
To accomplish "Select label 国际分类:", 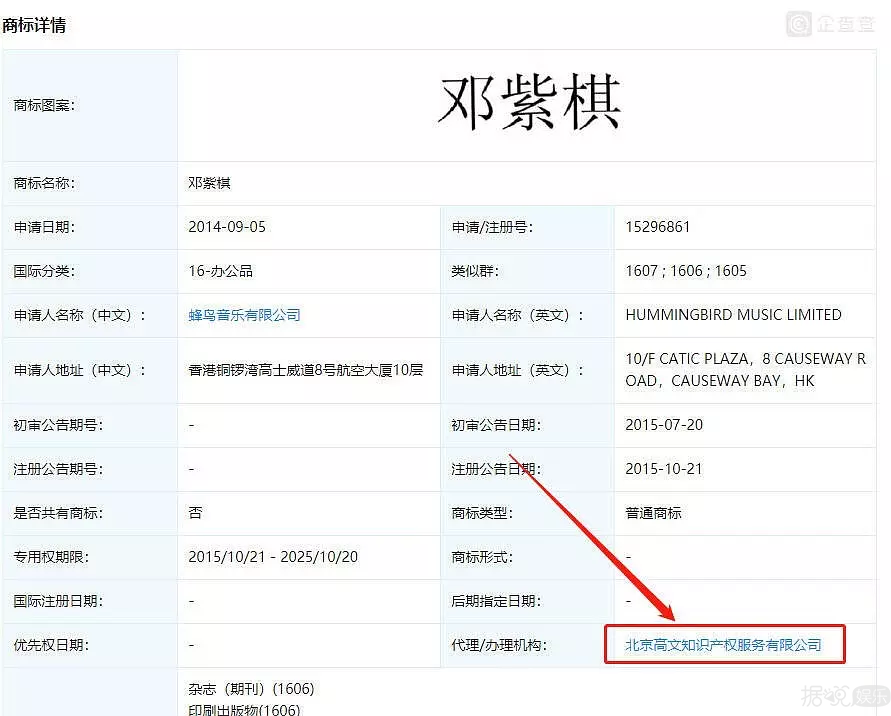I will pyautogui.click(x=44, y=271).
